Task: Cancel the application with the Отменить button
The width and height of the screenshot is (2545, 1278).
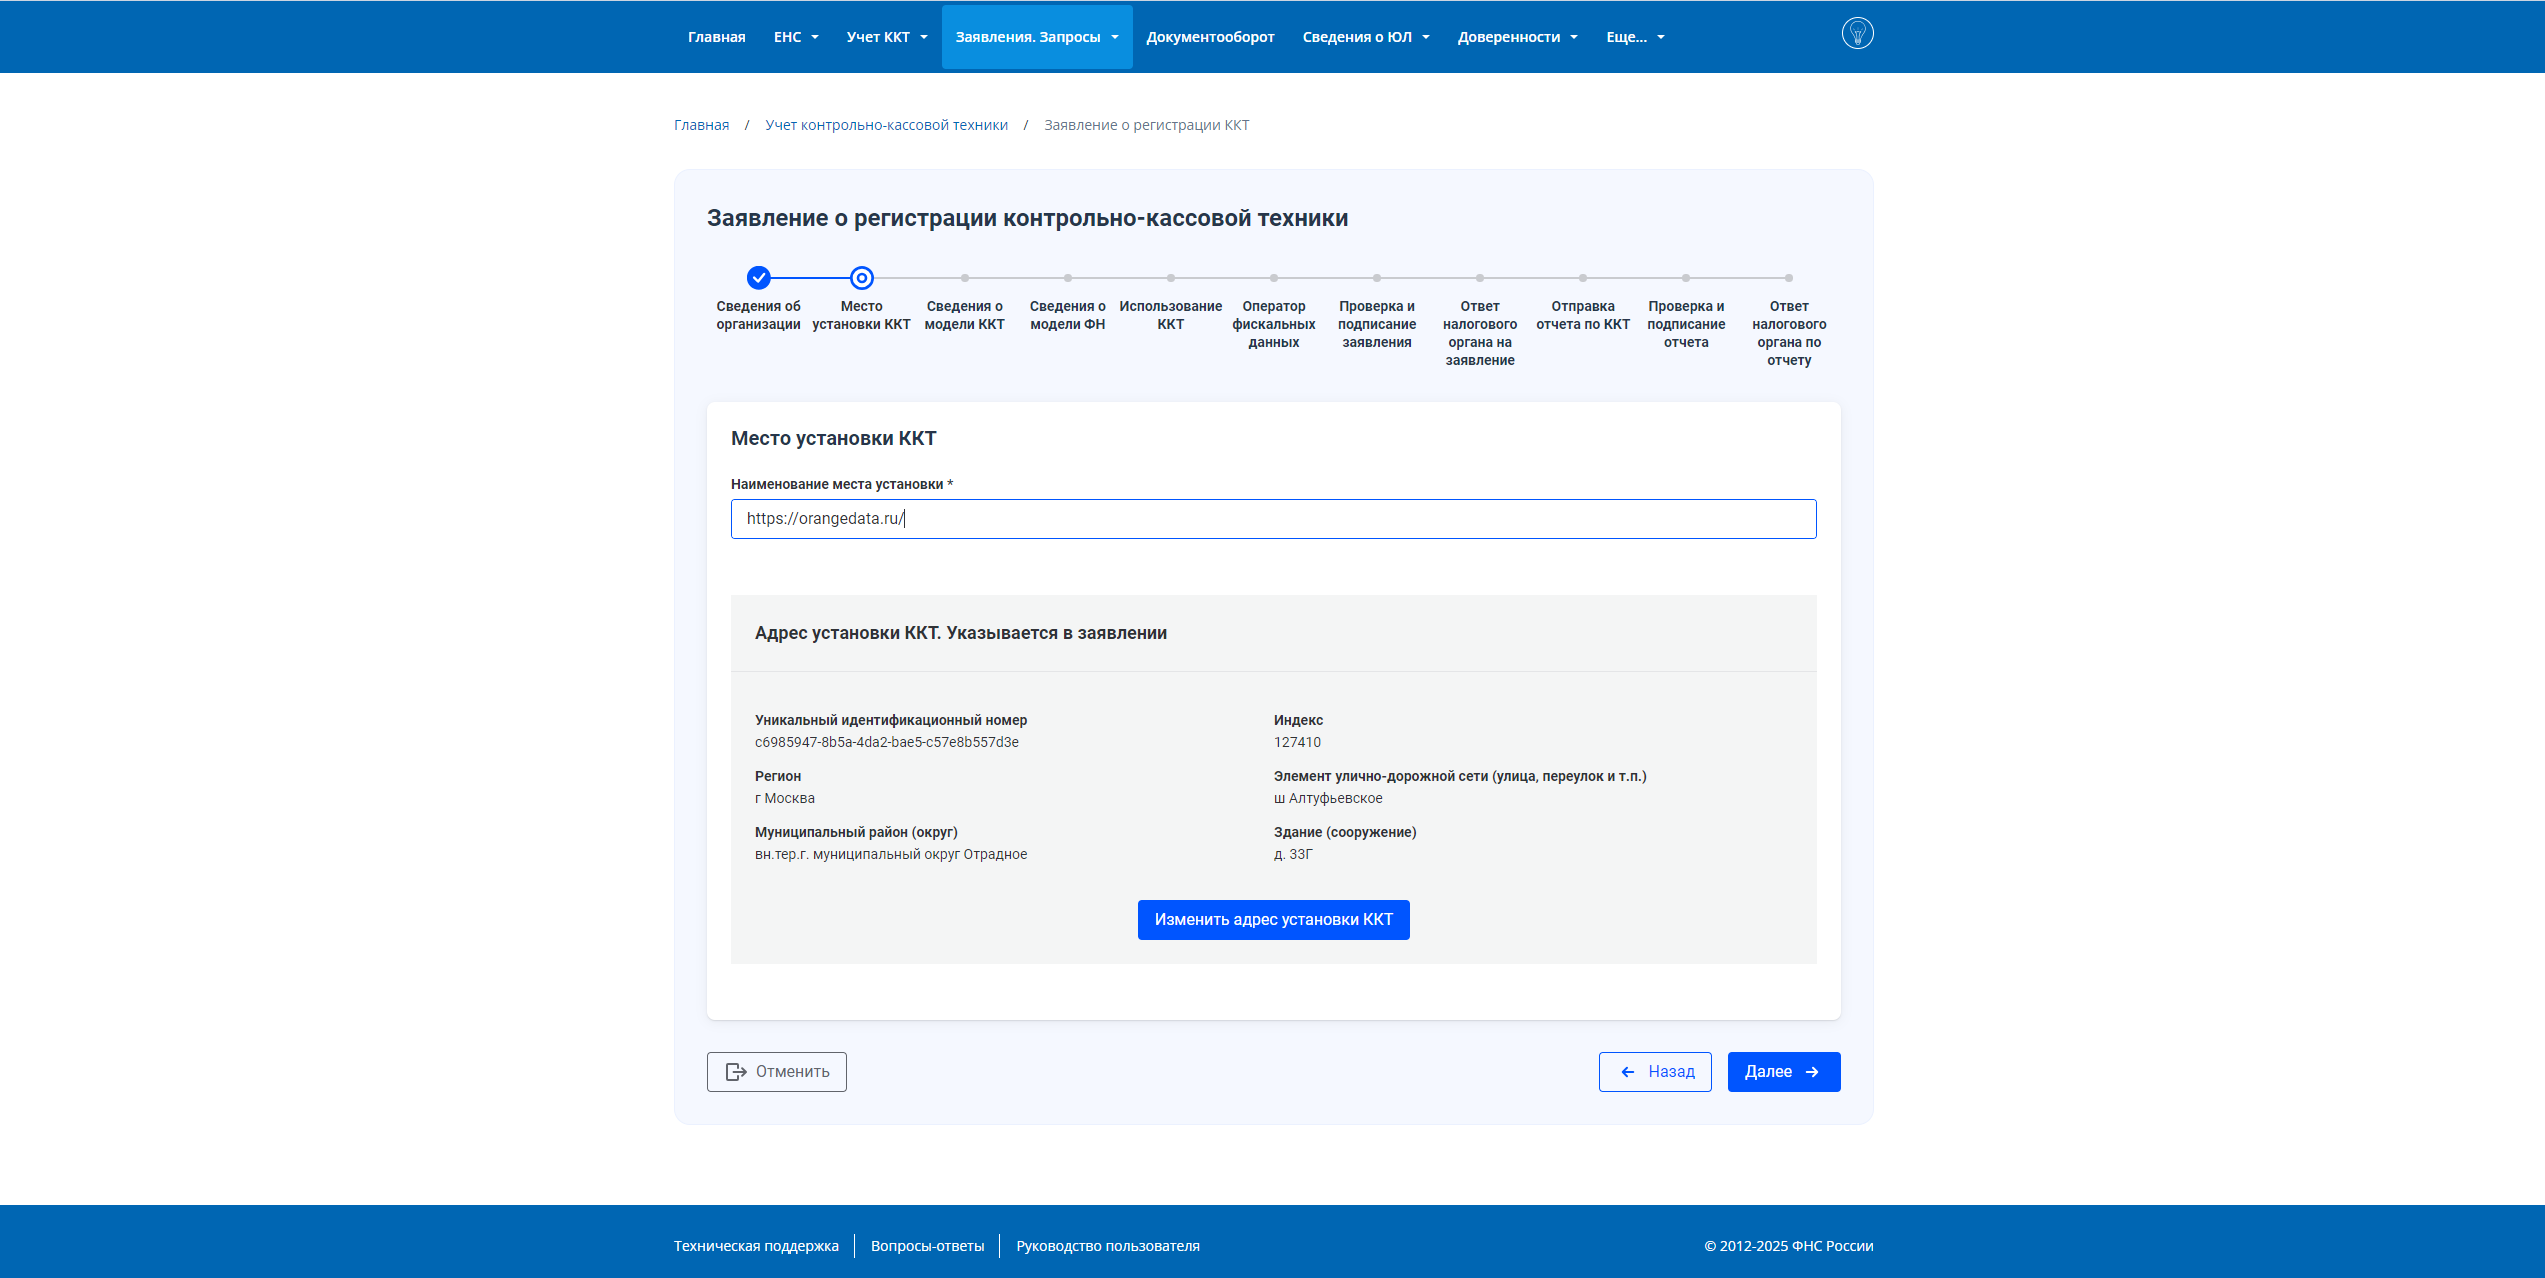Action: coord(776,1072)
